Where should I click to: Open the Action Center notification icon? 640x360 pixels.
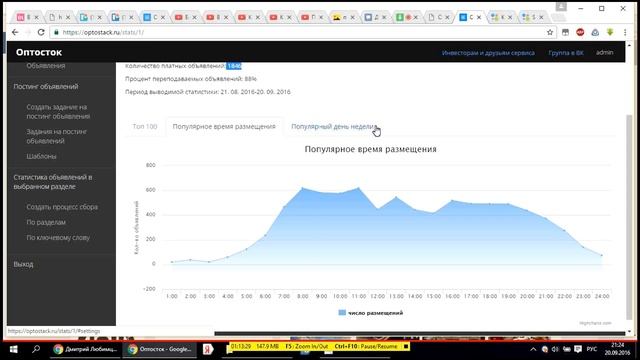578,349
